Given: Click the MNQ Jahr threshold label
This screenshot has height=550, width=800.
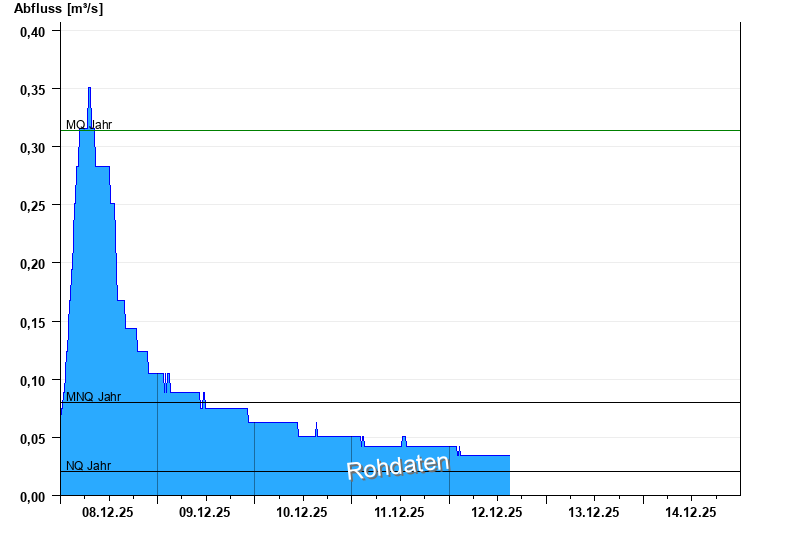Looking at the screenshot, I should pyautogui.click(x=93, y=397).
